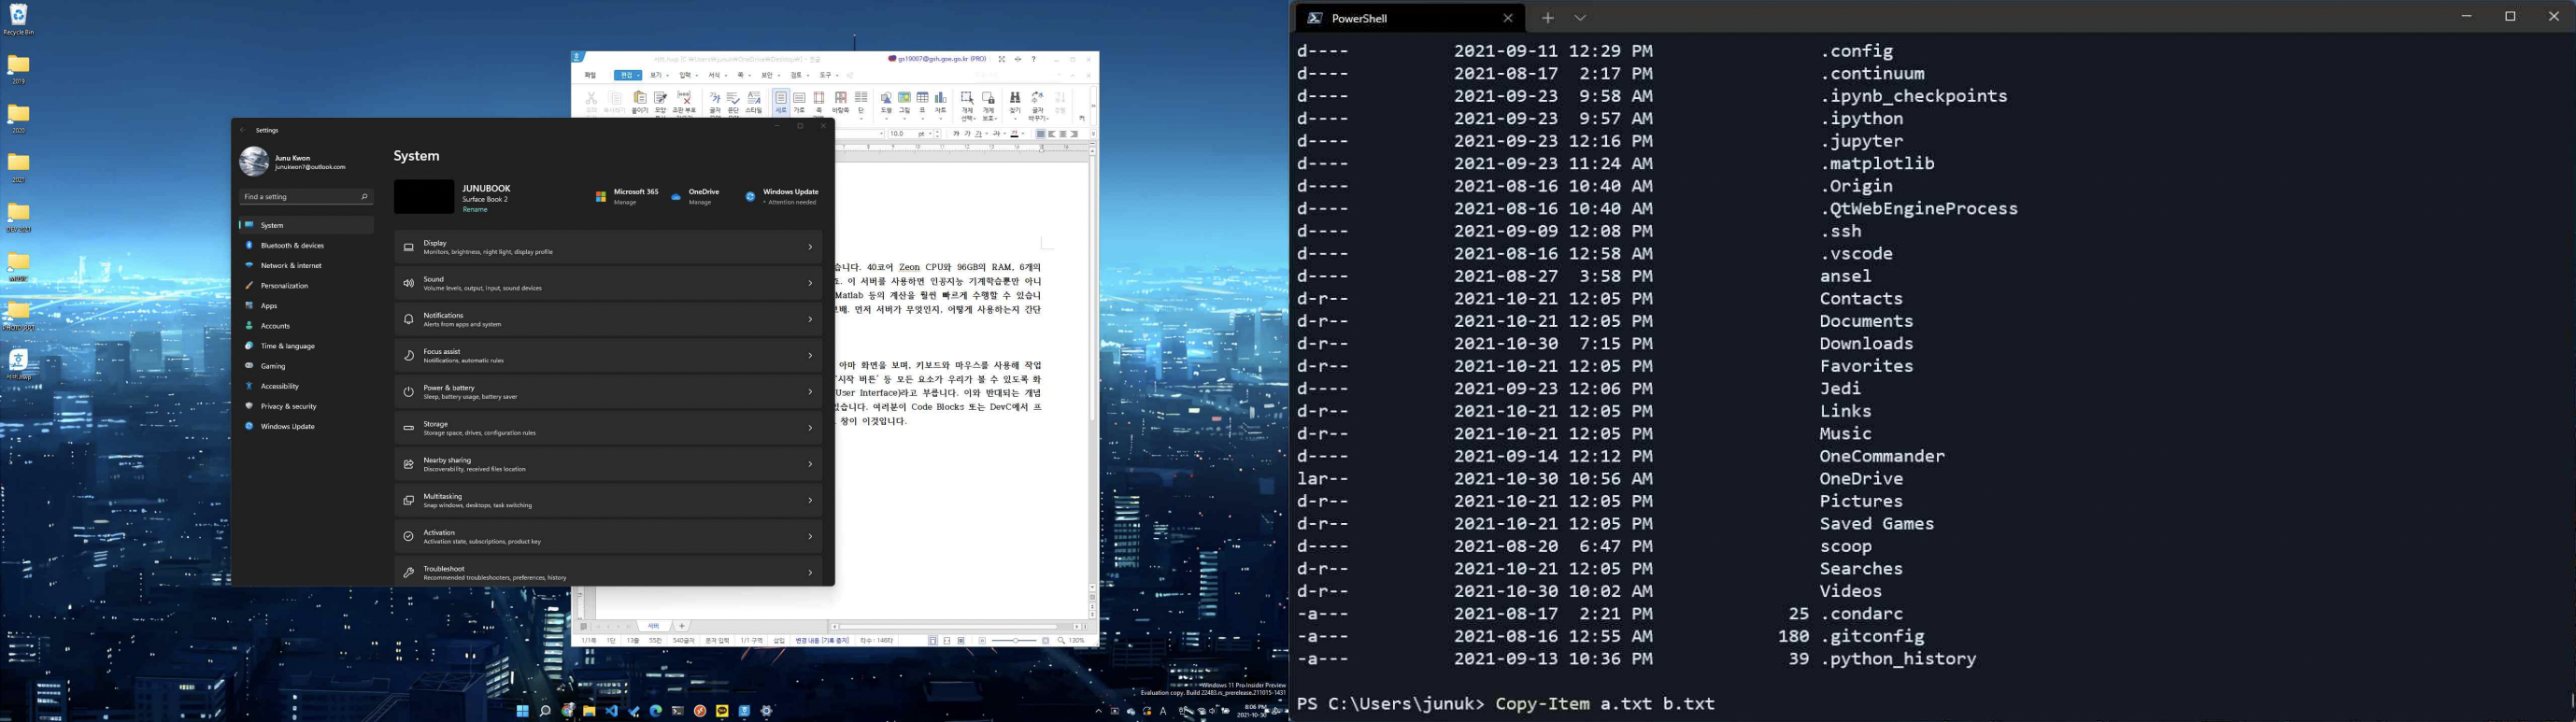Click the zoom slider in Hangul status bar
The height and width of the screenshot is (722, 2576).
click(x=1015, y=641)
